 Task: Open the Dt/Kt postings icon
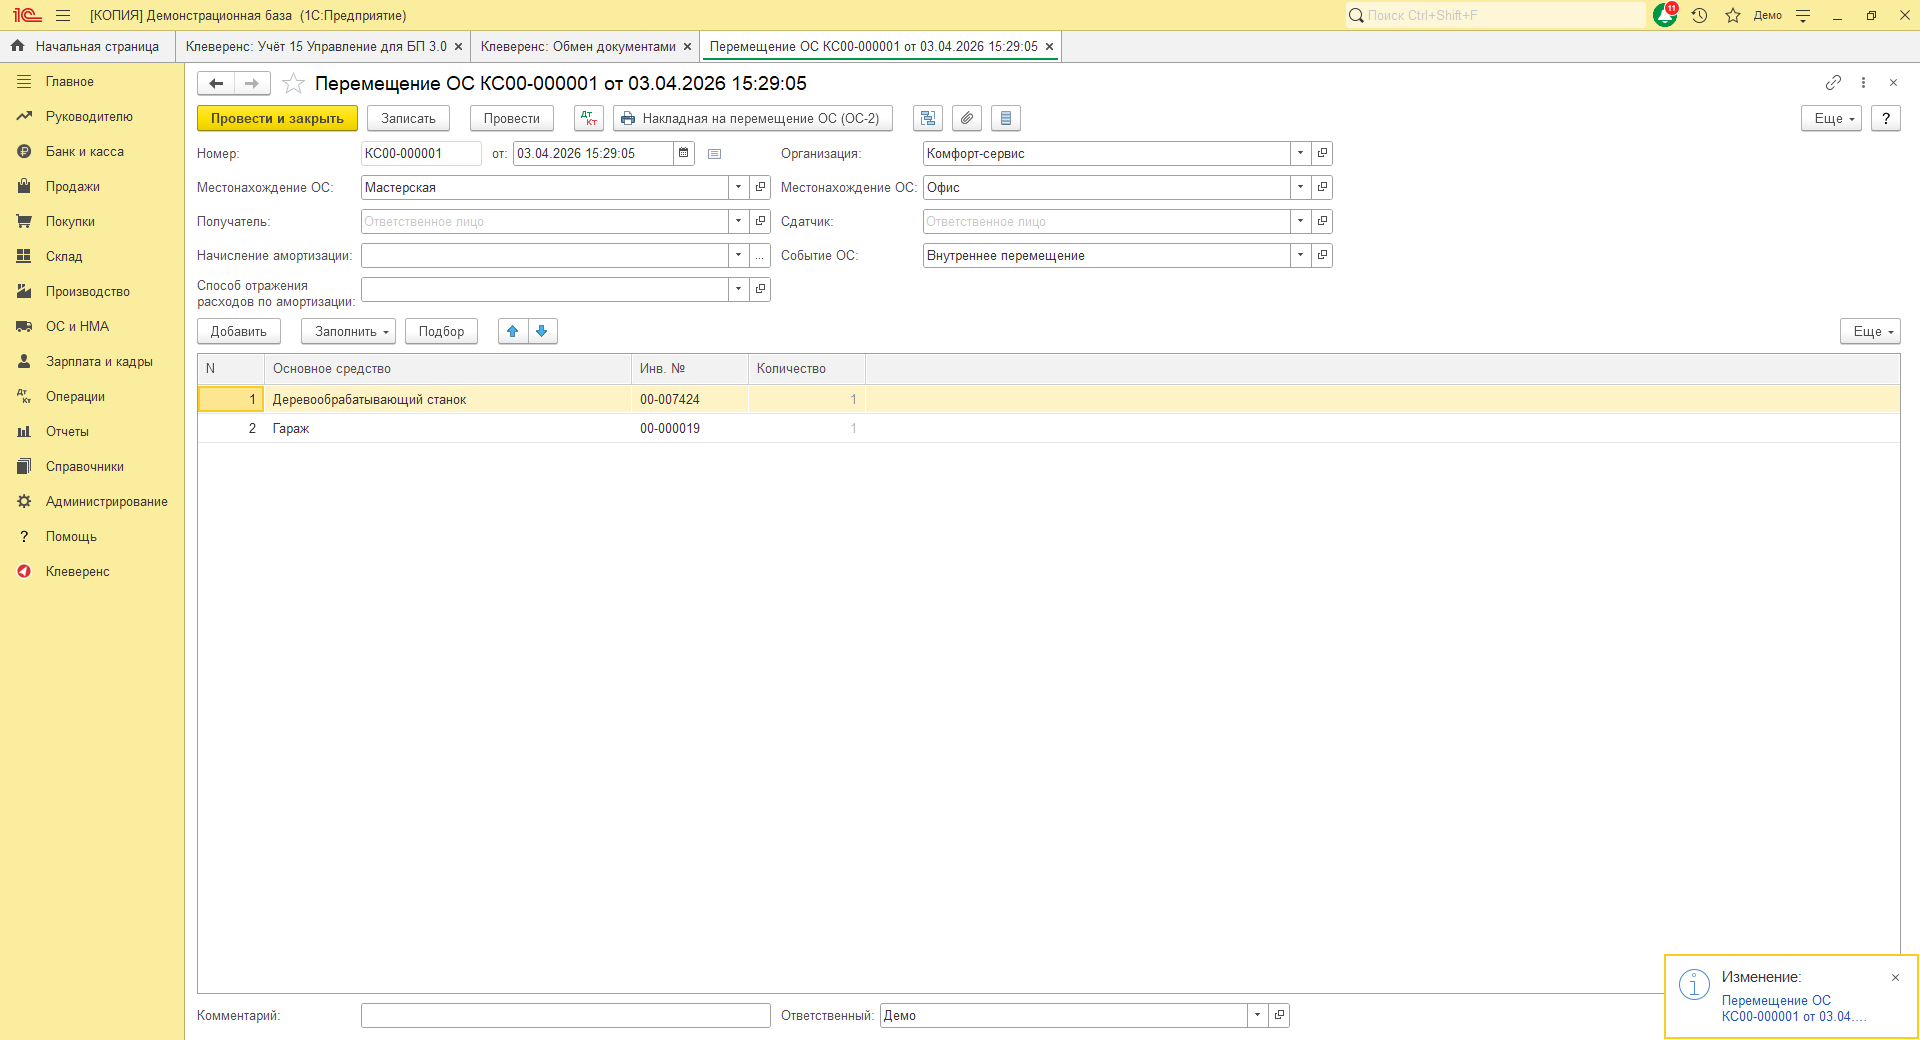pyautogui.click(x=589, y=118)
